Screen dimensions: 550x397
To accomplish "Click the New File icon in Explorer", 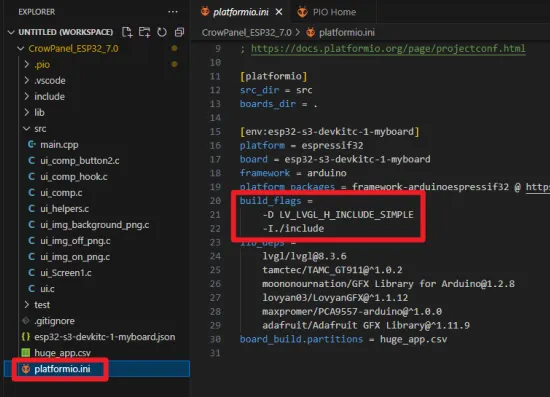I will click(x=127, y=32).
